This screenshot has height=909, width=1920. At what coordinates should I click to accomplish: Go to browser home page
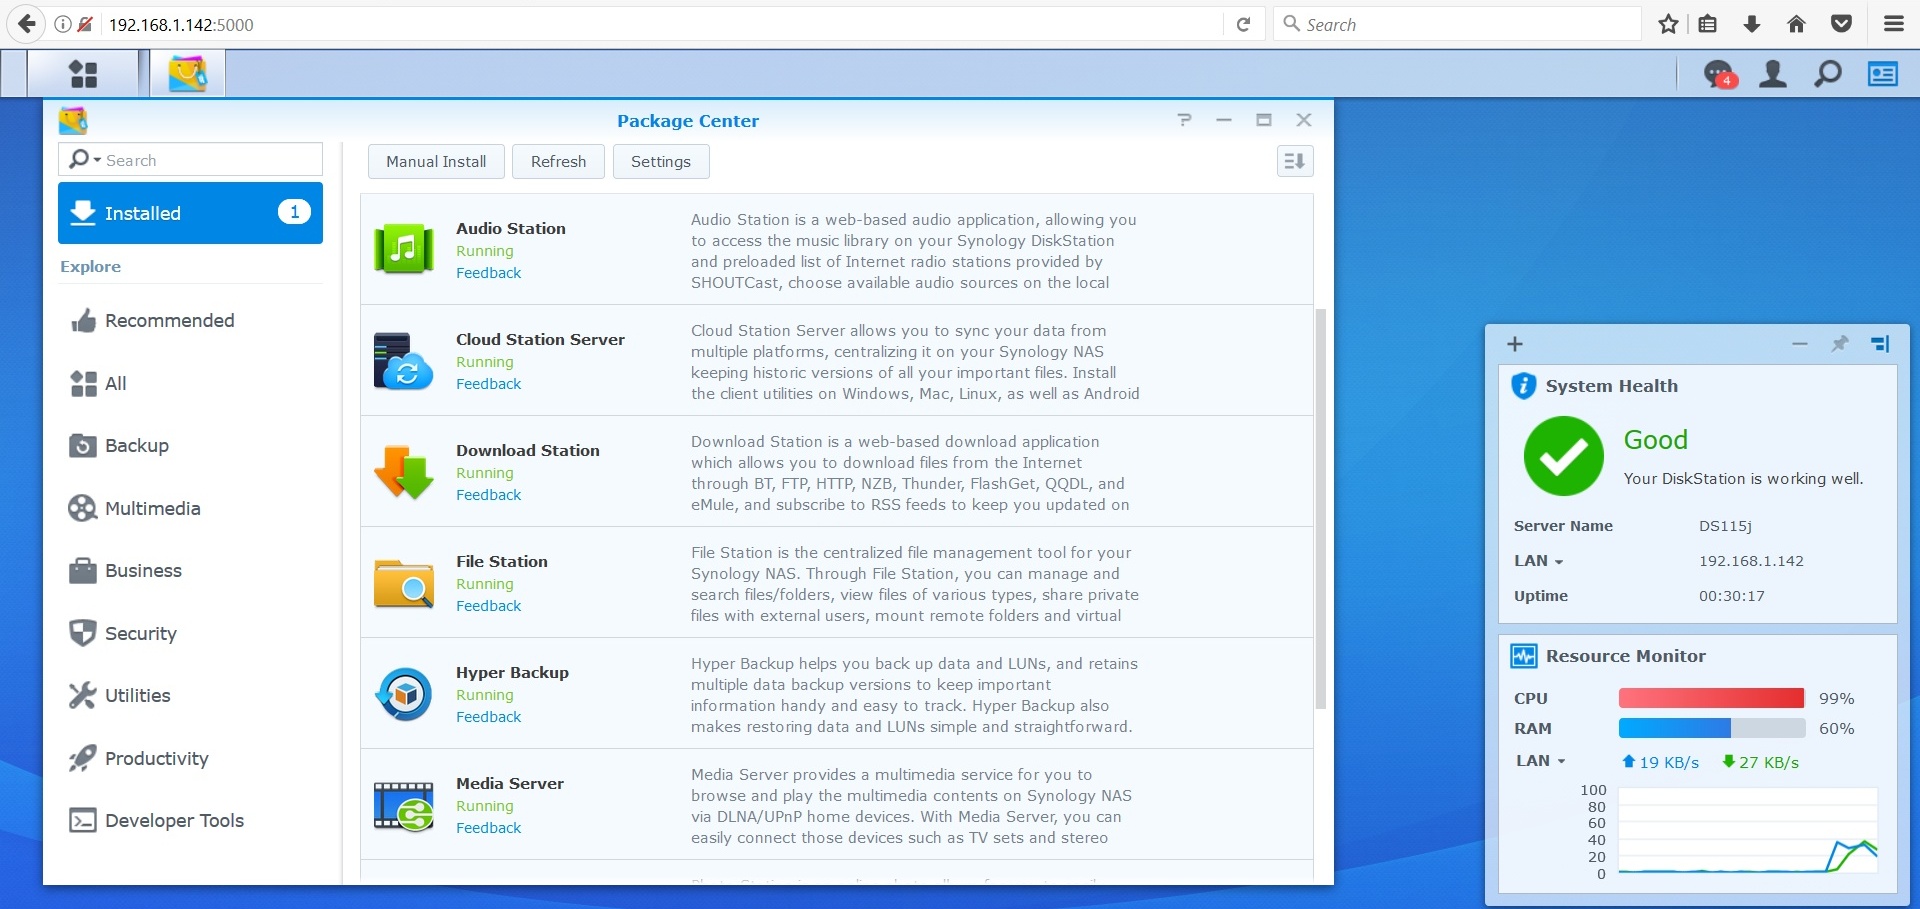click(1796, 24)
